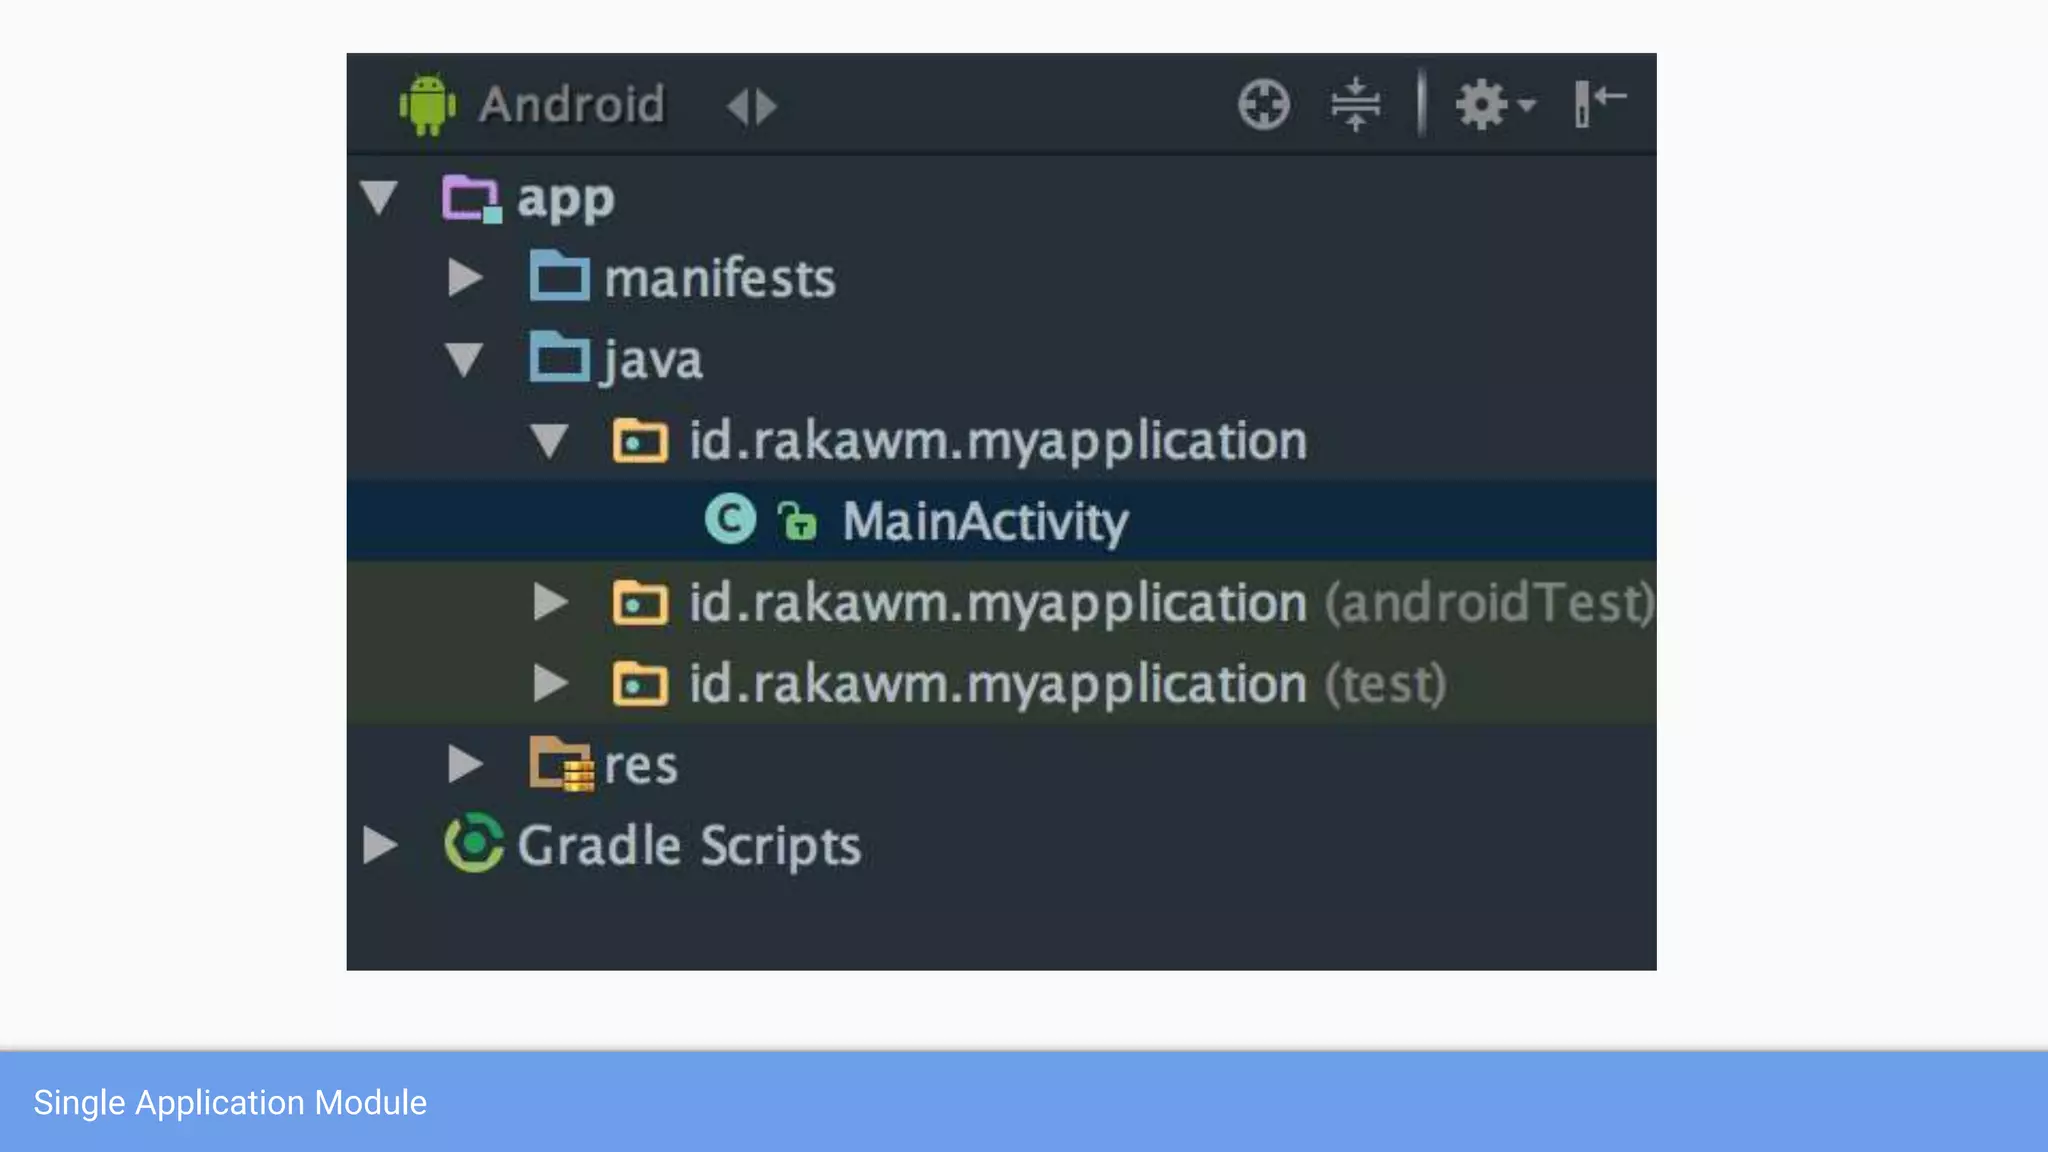Expand the res folder
This screenshot has height=1152, width=2048.
click(x=465, y=764)
